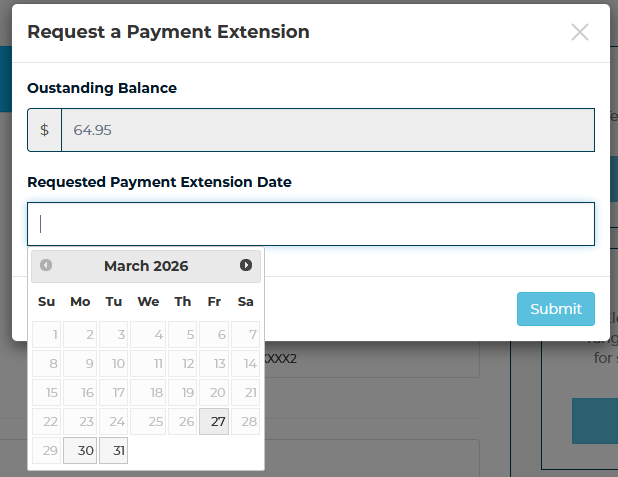
Task: Go to previous month in calendar
Action: pyautogui.click(x=46, y=266)
